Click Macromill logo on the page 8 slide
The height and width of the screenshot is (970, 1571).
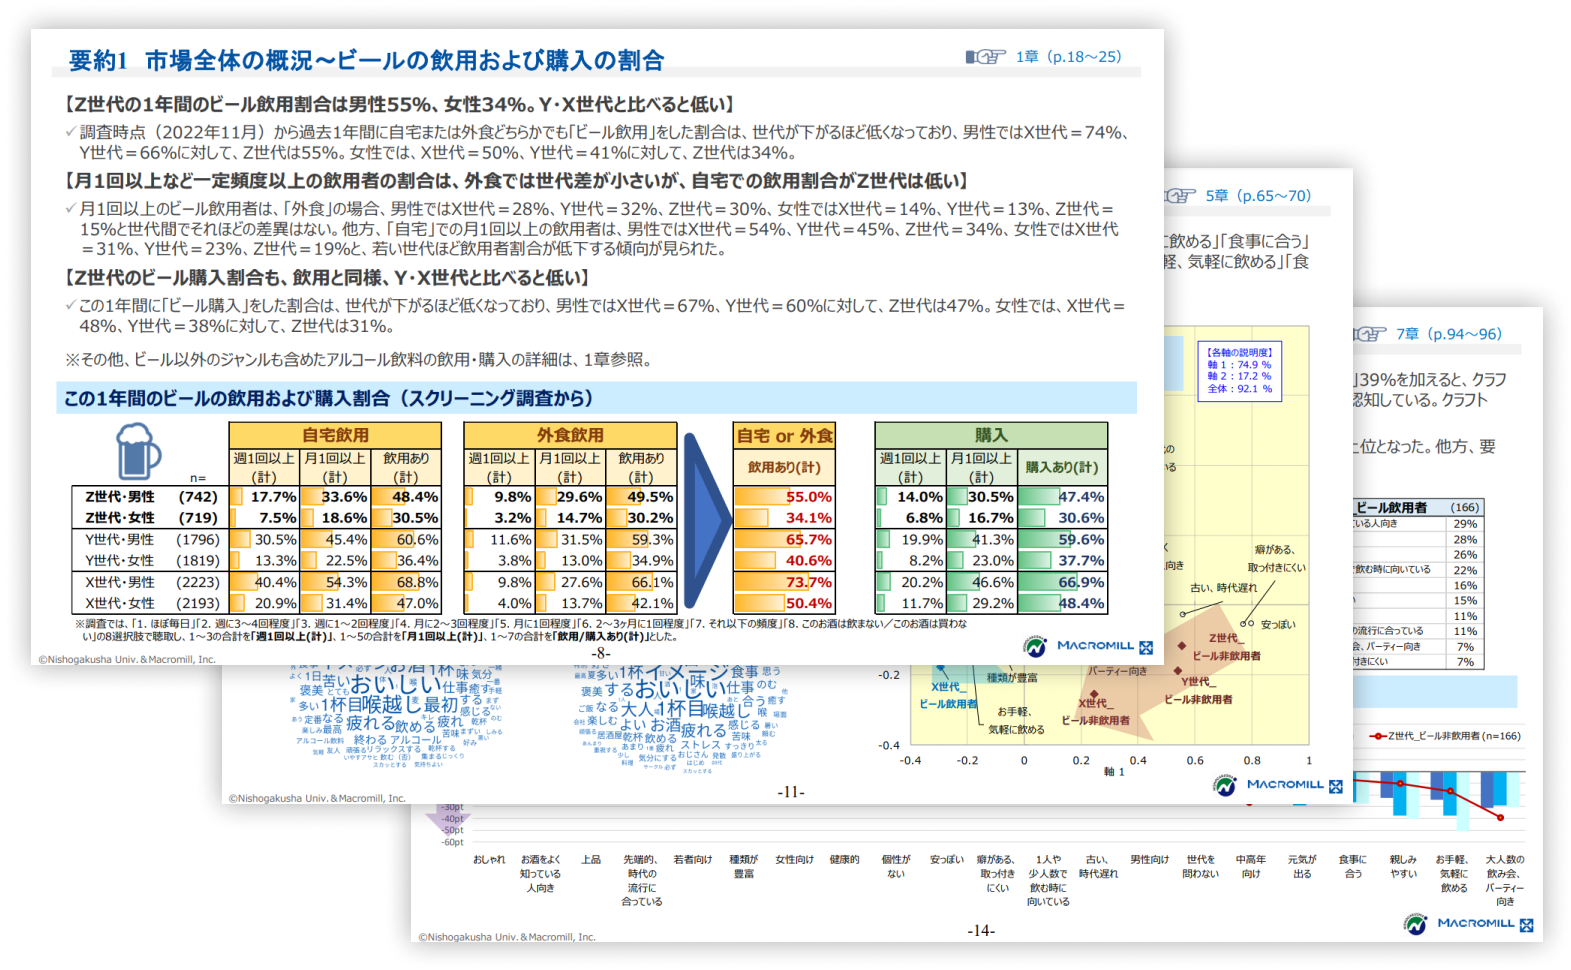point(1087,646)
